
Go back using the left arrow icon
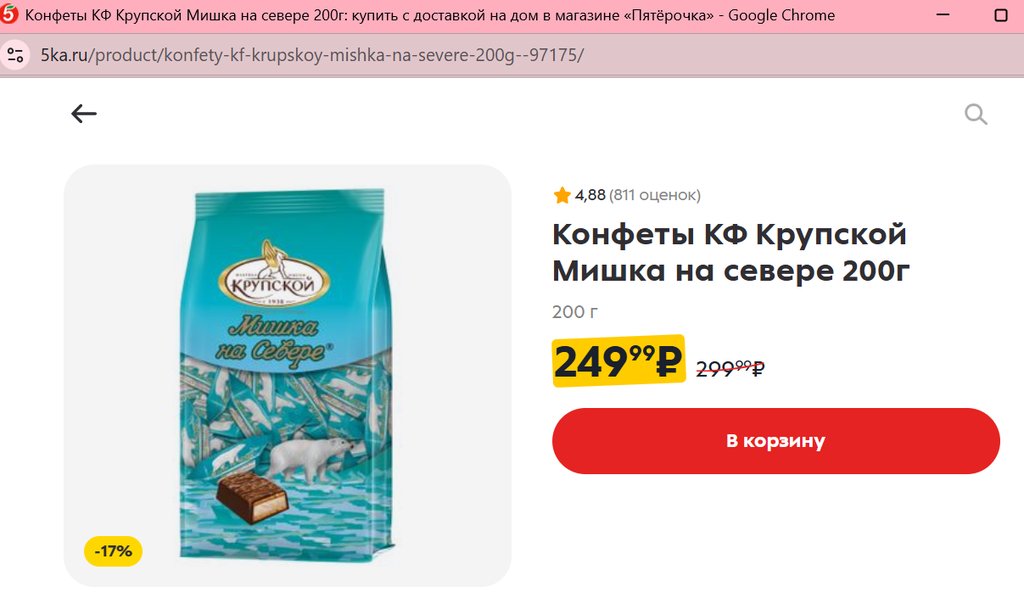(x=84, y=114)
